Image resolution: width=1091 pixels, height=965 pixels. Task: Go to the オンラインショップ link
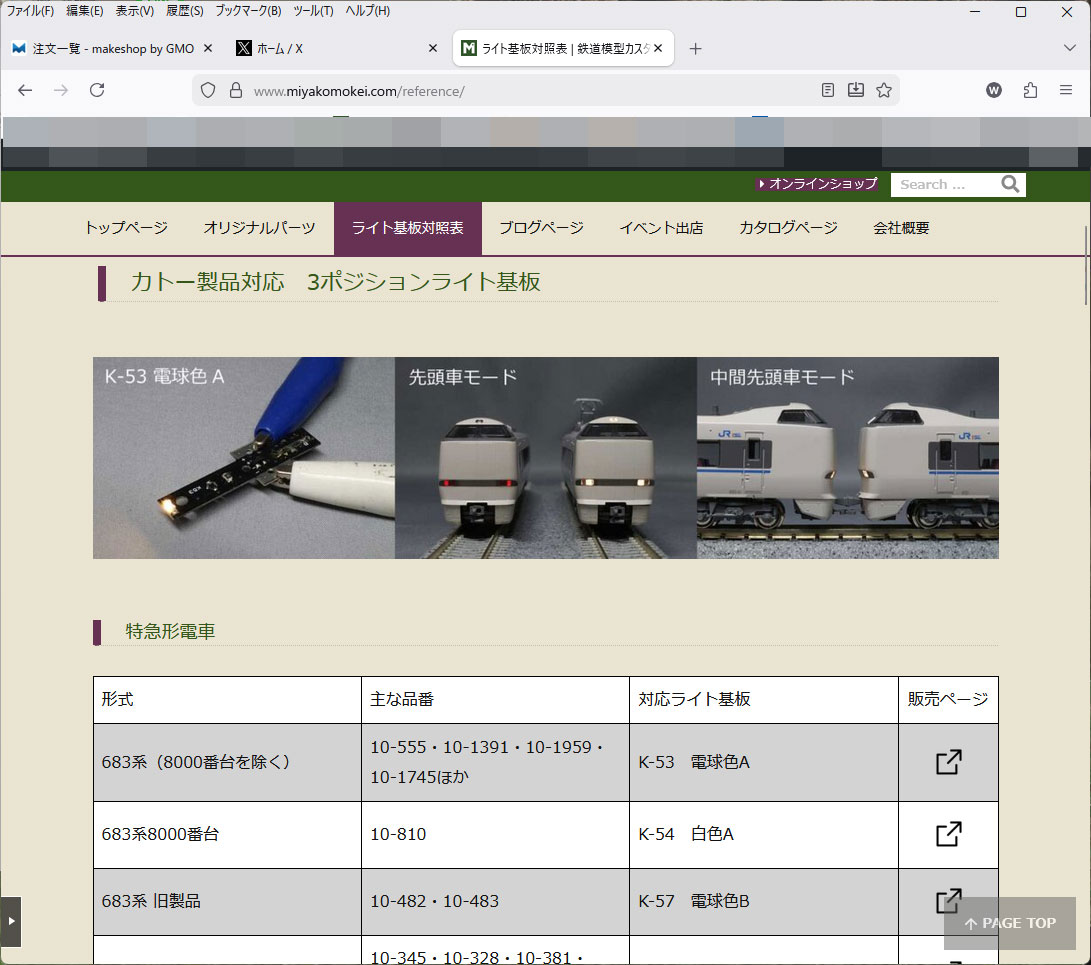(x=818, y=184)
